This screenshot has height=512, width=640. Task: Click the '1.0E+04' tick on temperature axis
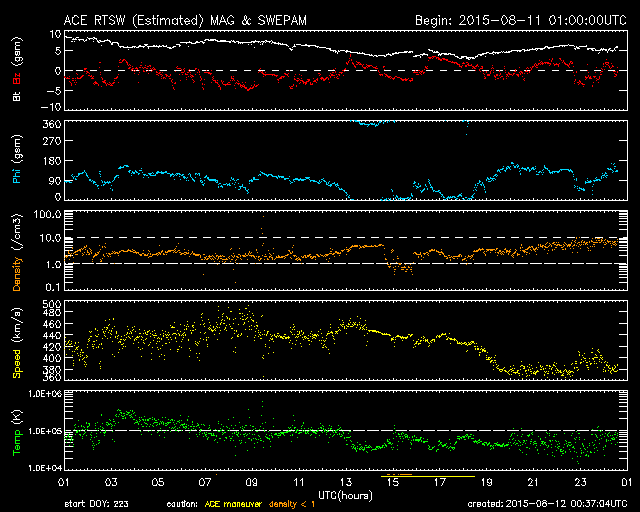pyautogui.click(x=44, y=468)
